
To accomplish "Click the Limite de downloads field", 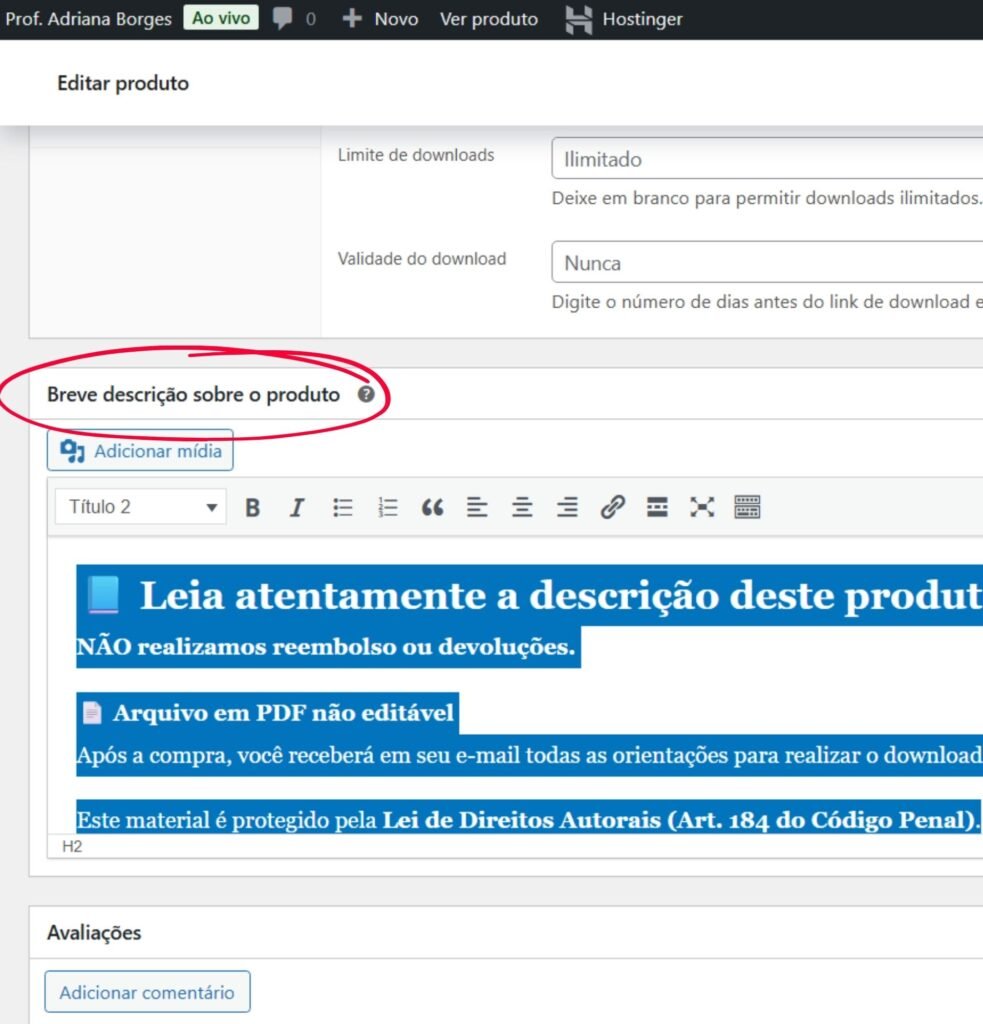I will [x=766, y=159].
